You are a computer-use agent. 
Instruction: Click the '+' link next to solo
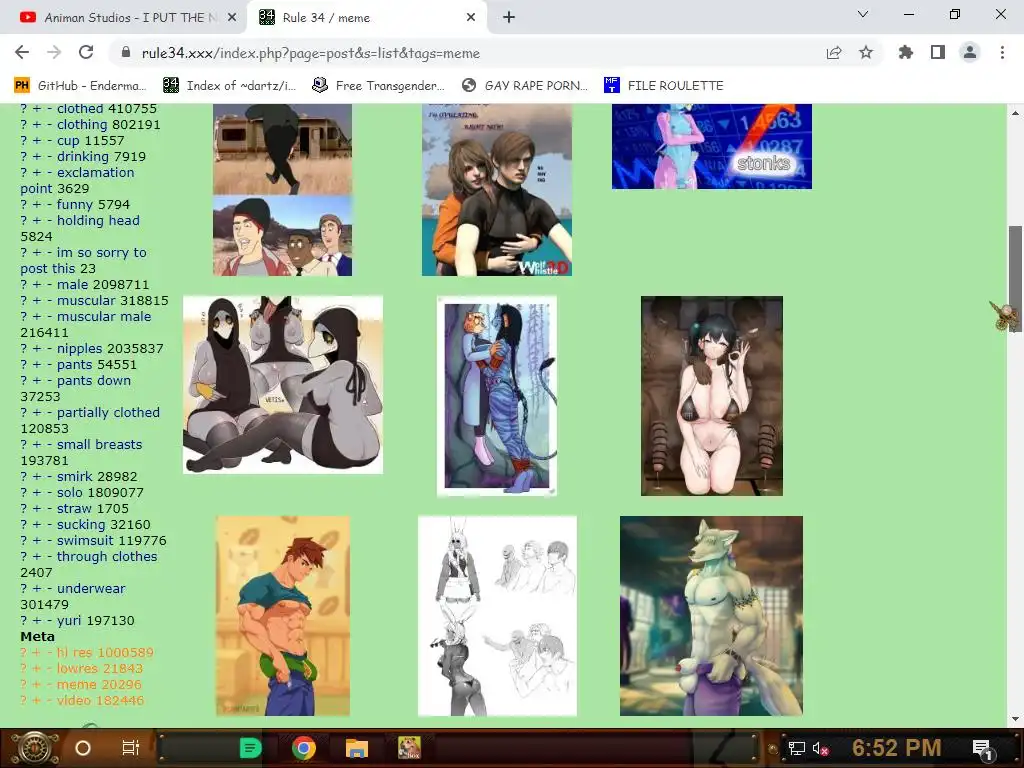37,492
